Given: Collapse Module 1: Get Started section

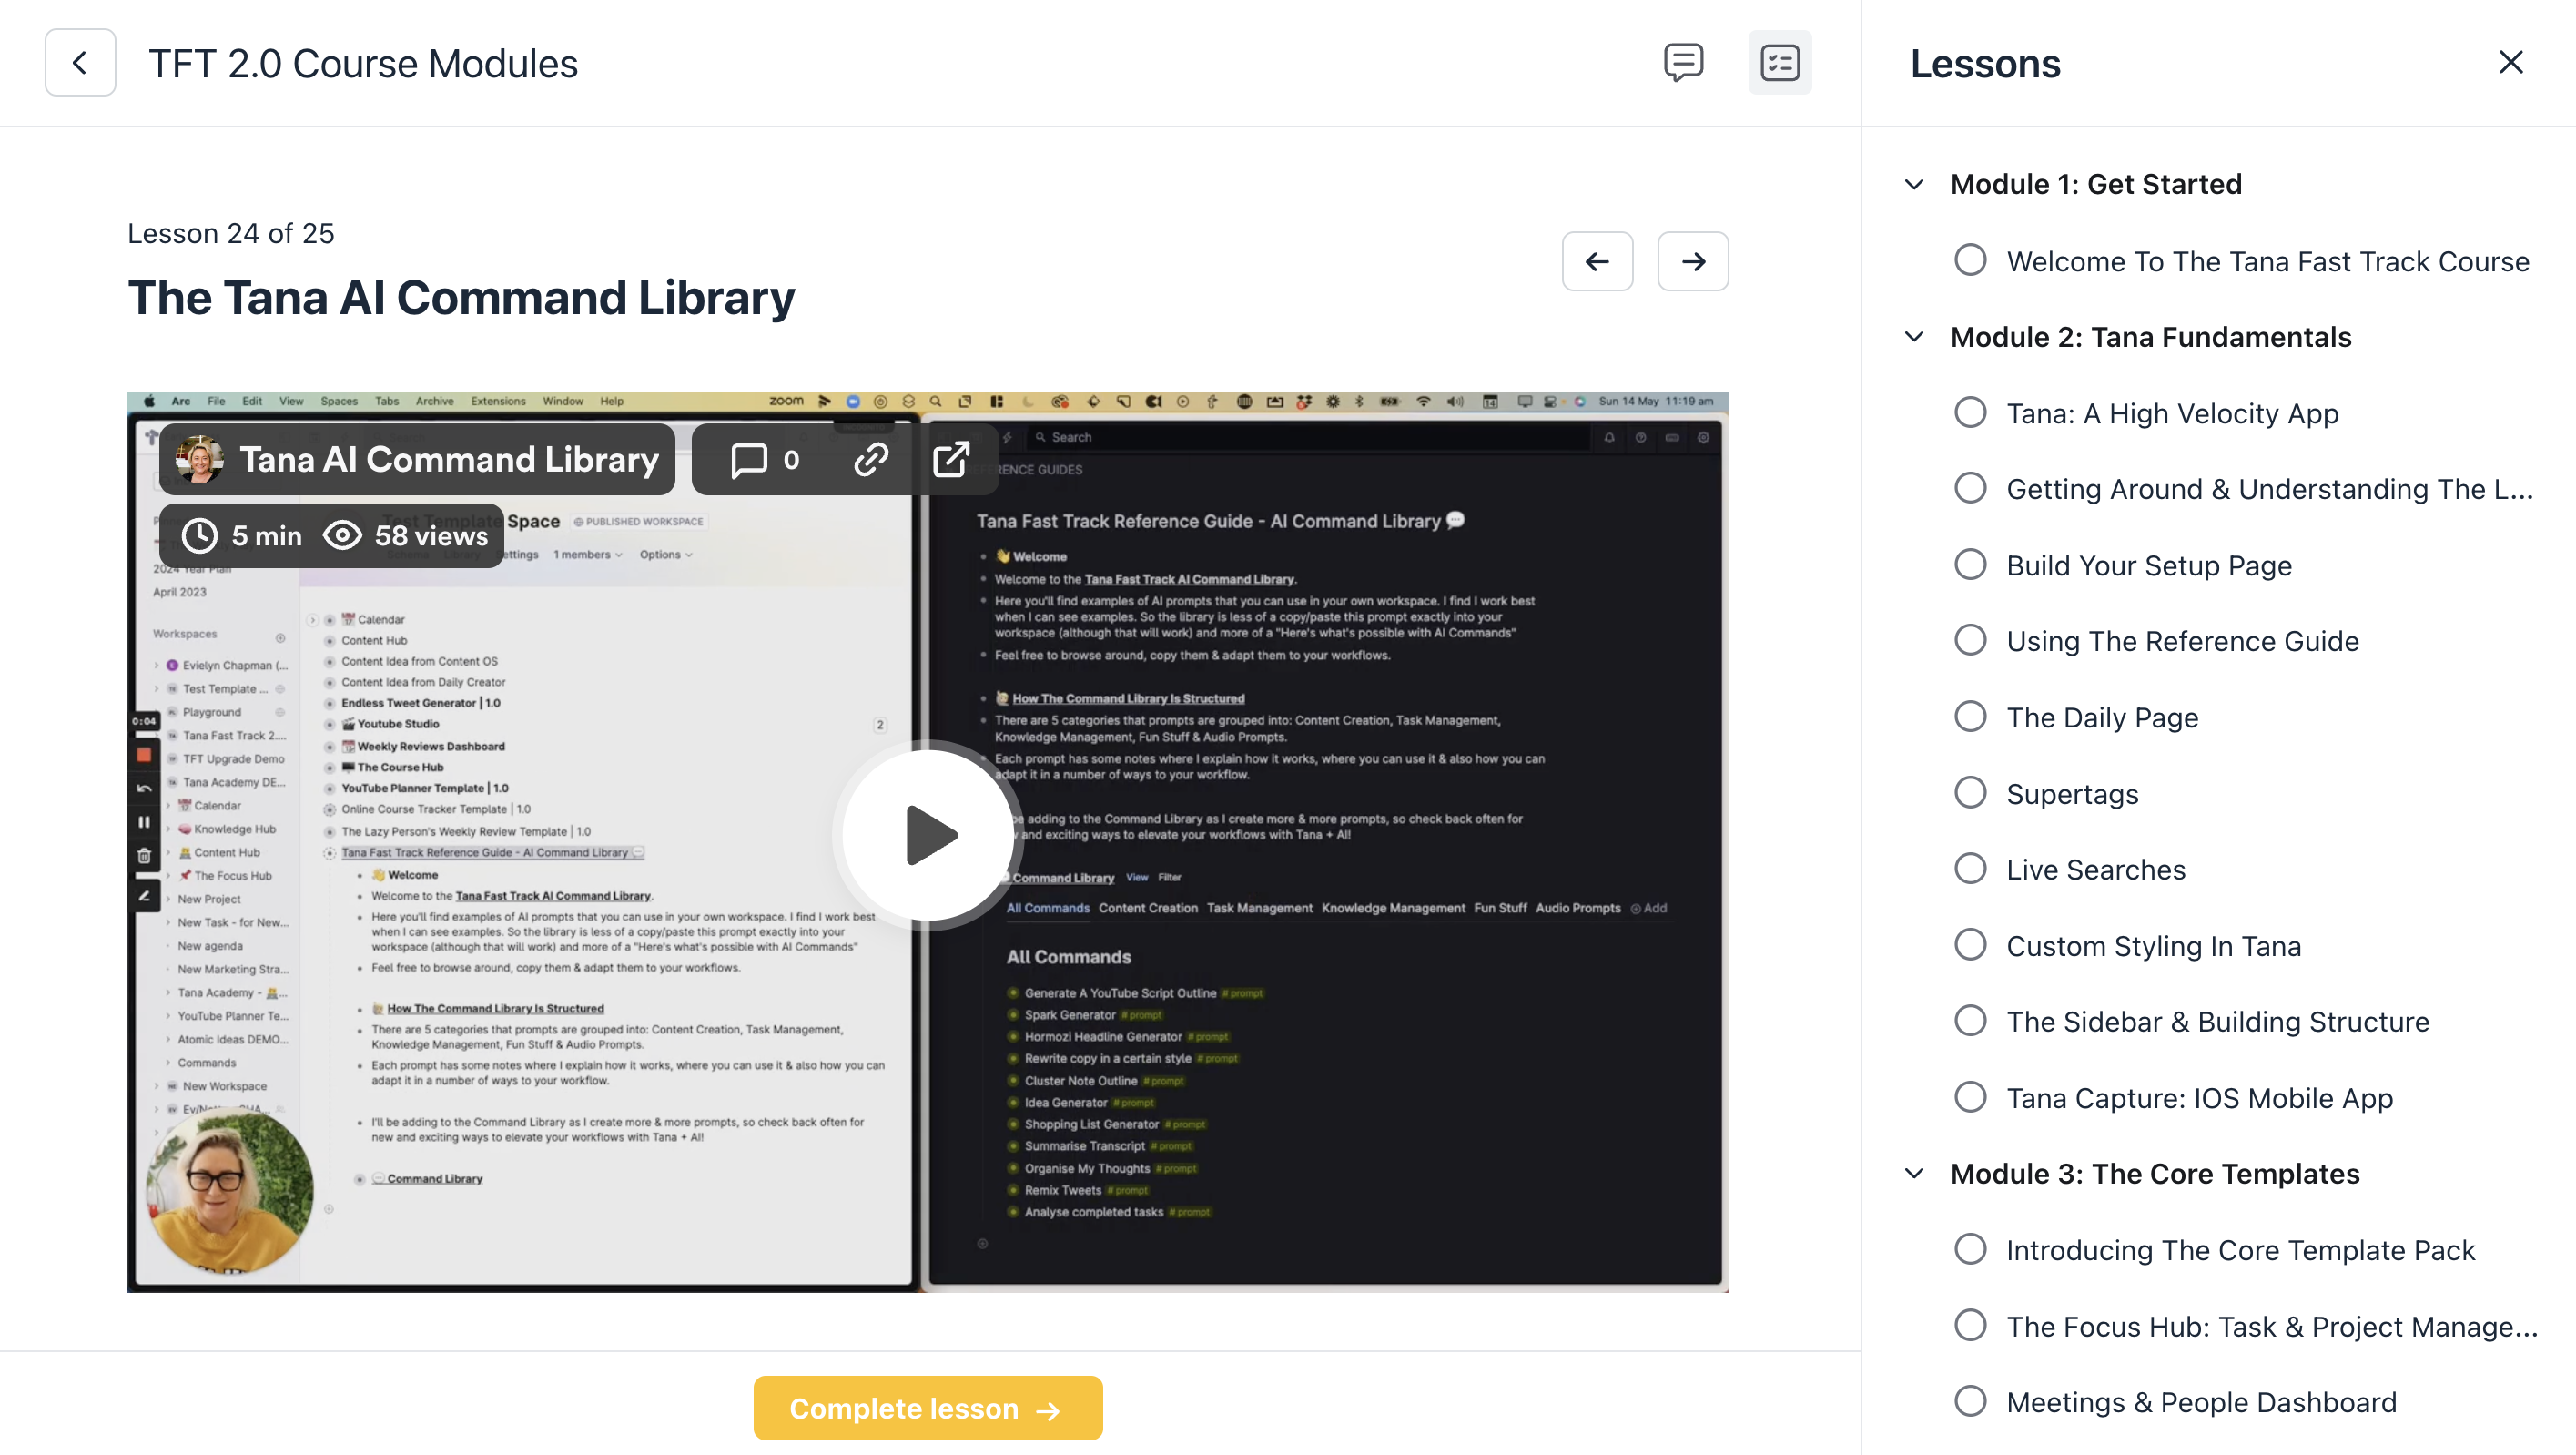Looking at the screenshot, I should 1914,184.
